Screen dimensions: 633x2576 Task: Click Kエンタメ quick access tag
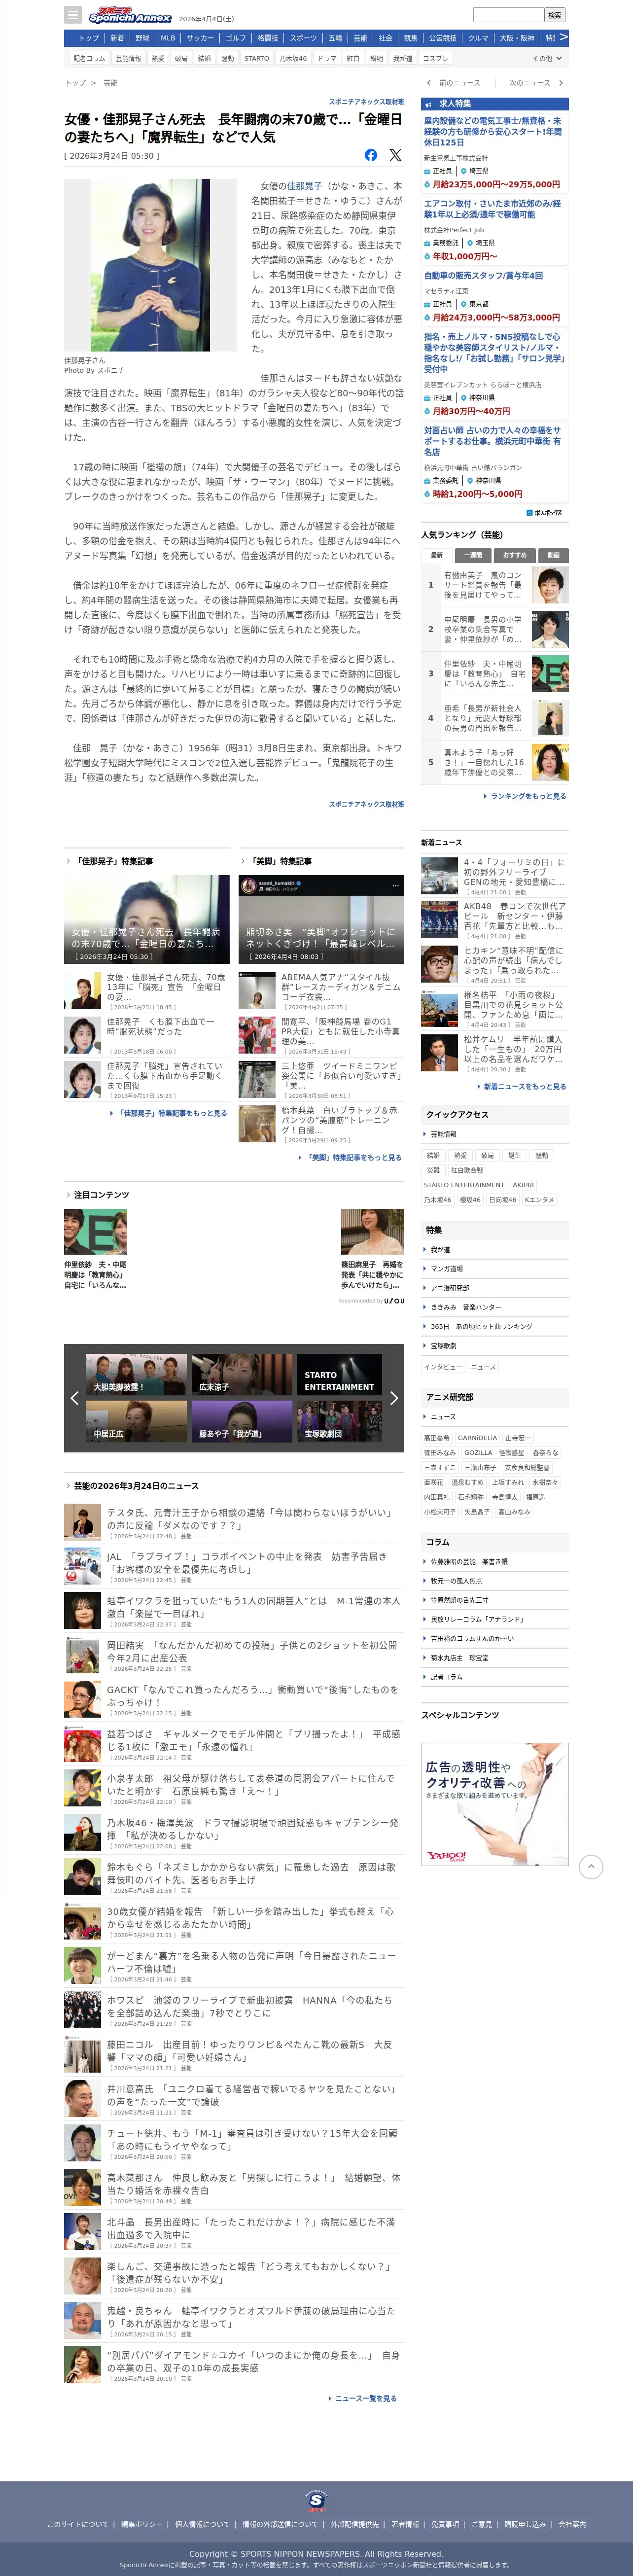click(x=539, y=1199)
